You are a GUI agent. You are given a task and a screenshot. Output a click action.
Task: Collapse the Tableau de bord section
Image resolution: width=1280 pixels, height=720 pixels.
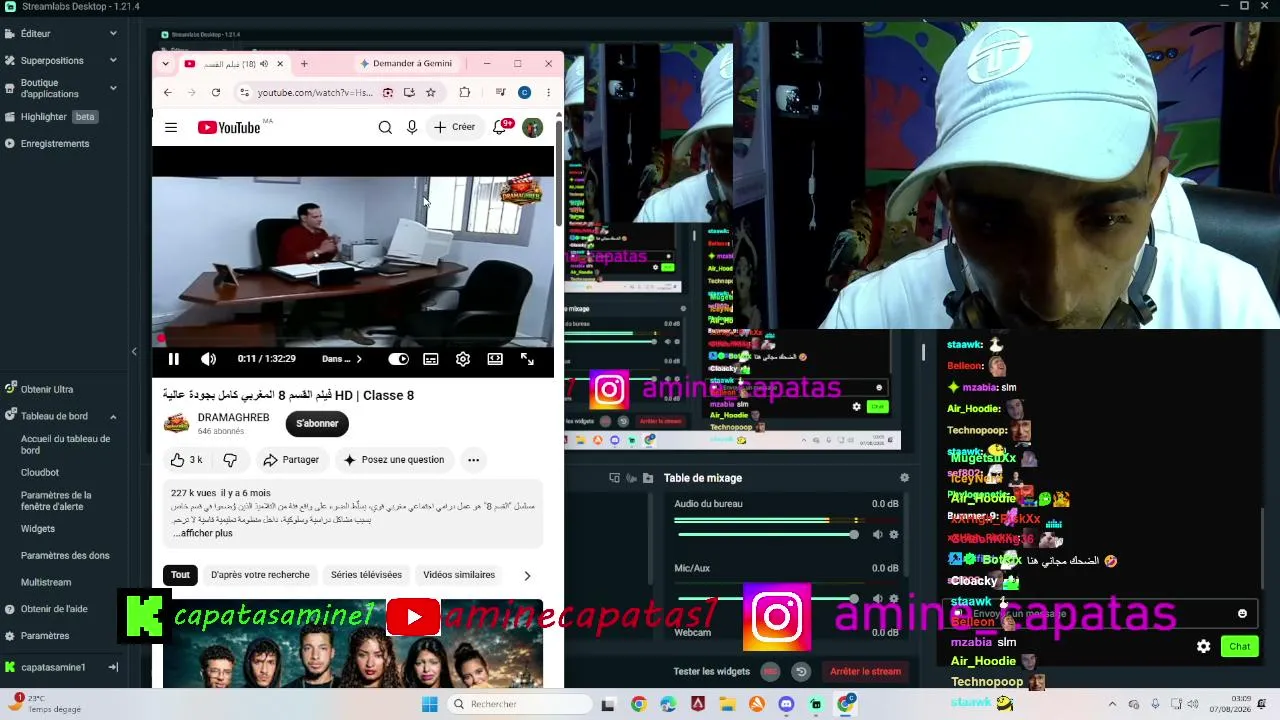[x=113, y=416]
